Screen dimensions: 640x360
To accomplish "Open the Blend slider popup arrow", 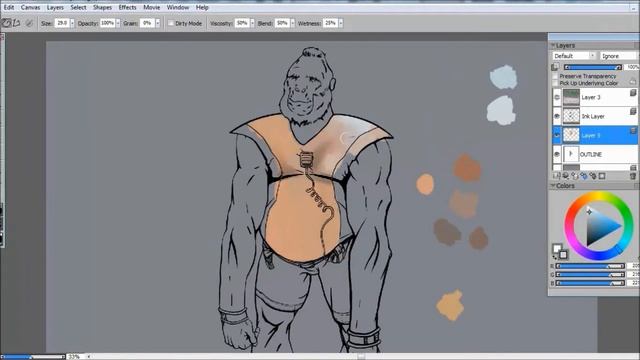I will pyautogui.click(x=293, y=23).
